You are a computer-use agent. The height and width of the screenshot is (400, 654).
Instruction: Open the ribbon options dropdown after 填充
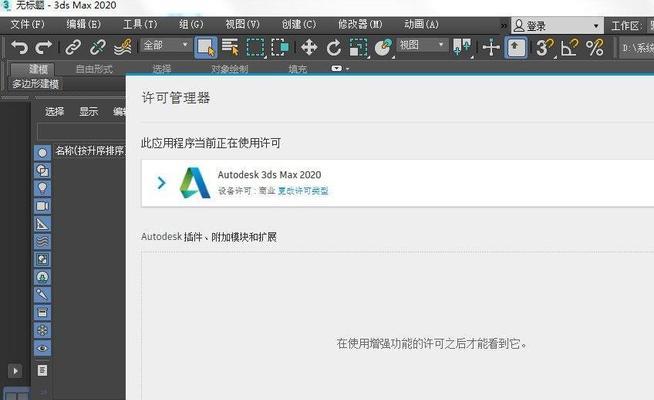pyautogui.click(x=340, y=68)
